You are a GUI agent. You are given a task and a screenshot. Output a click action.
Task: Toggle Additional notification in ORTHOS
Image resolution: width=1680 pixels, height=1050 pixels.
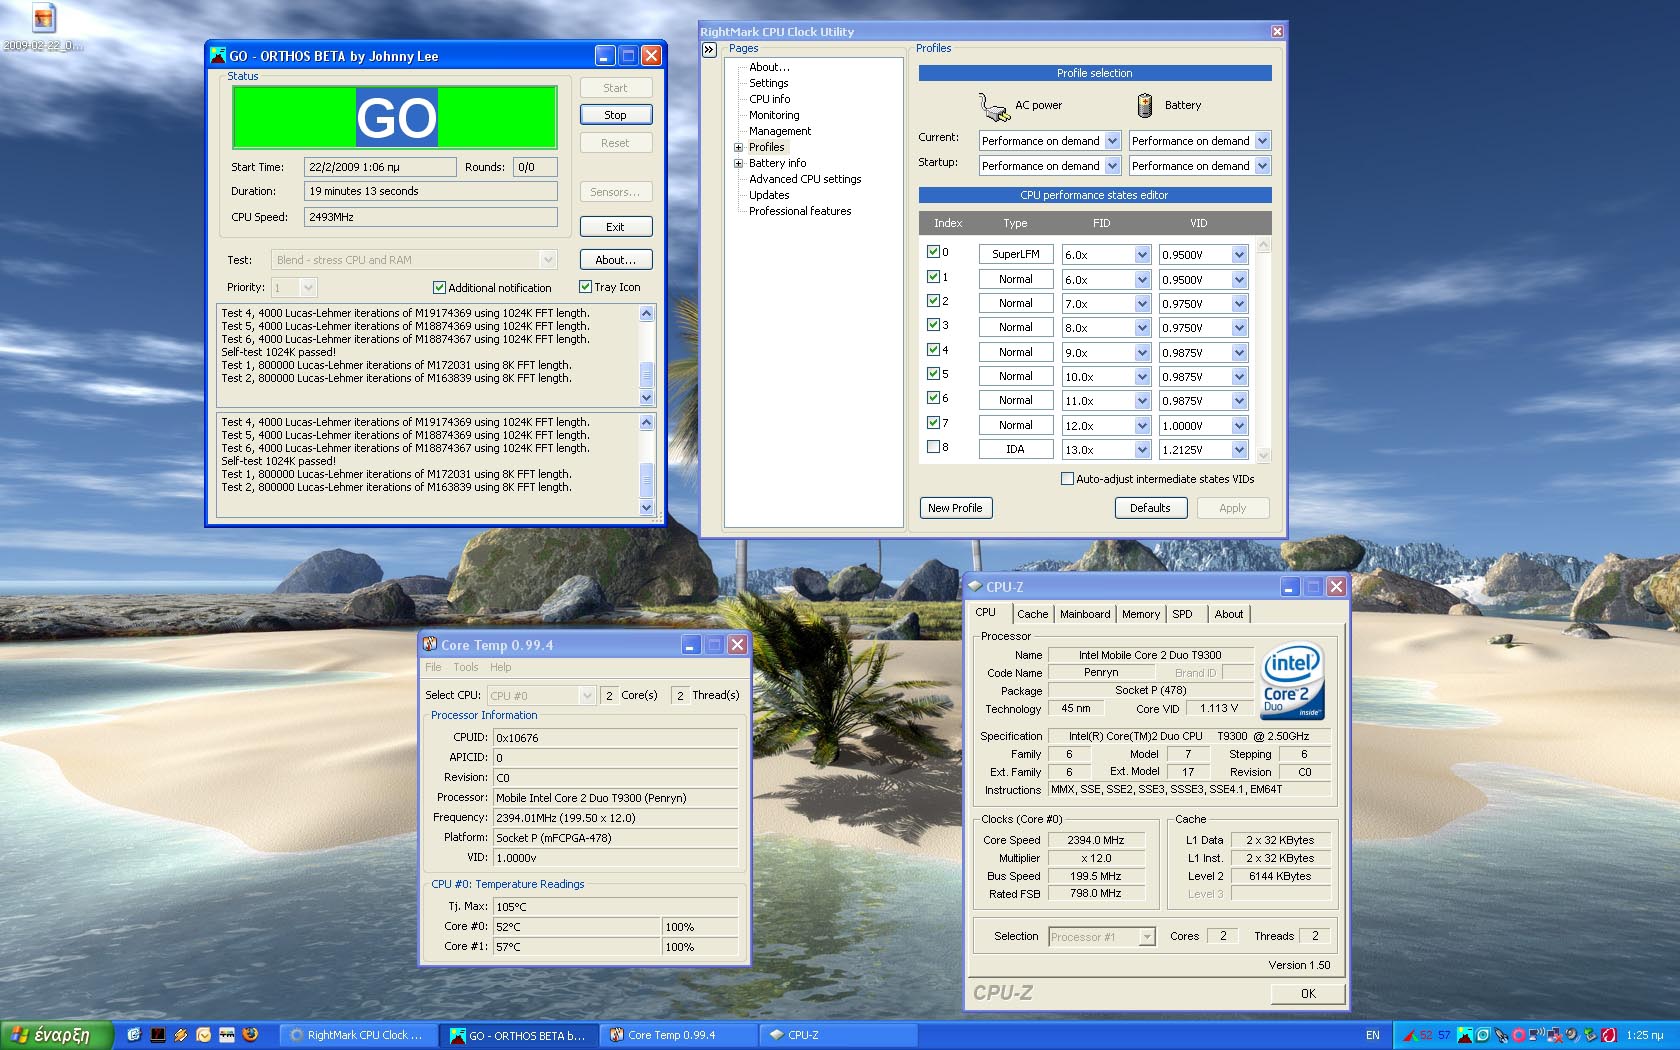coord(439,288)
